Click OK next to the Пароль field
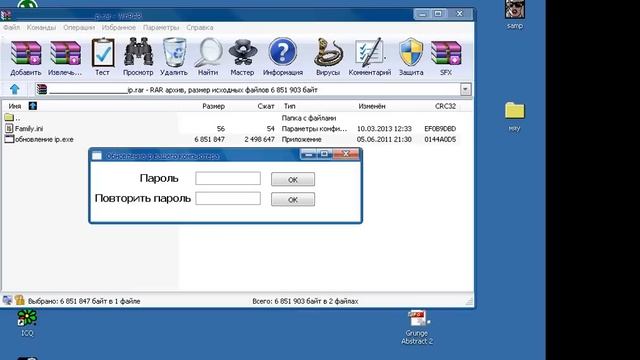 pyautogui.click(x=293, y=179)
